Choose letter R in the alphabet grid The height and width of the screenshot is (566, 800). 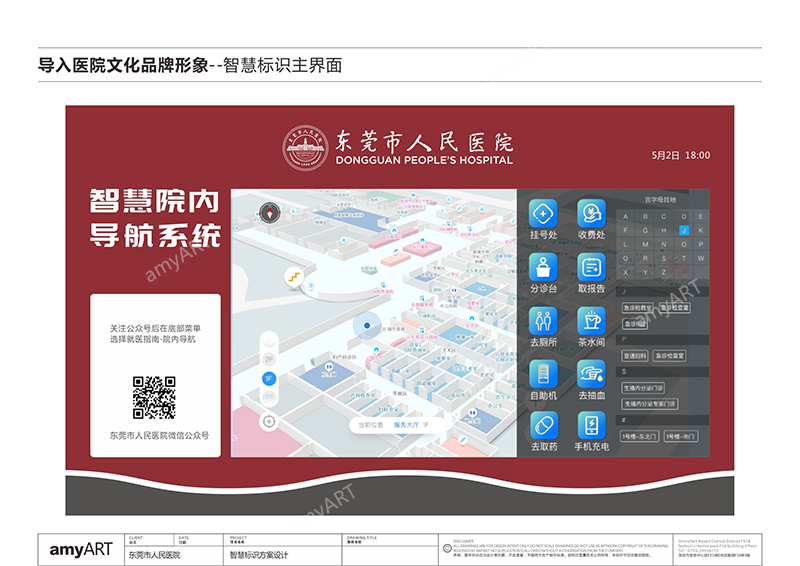point(645,258)
